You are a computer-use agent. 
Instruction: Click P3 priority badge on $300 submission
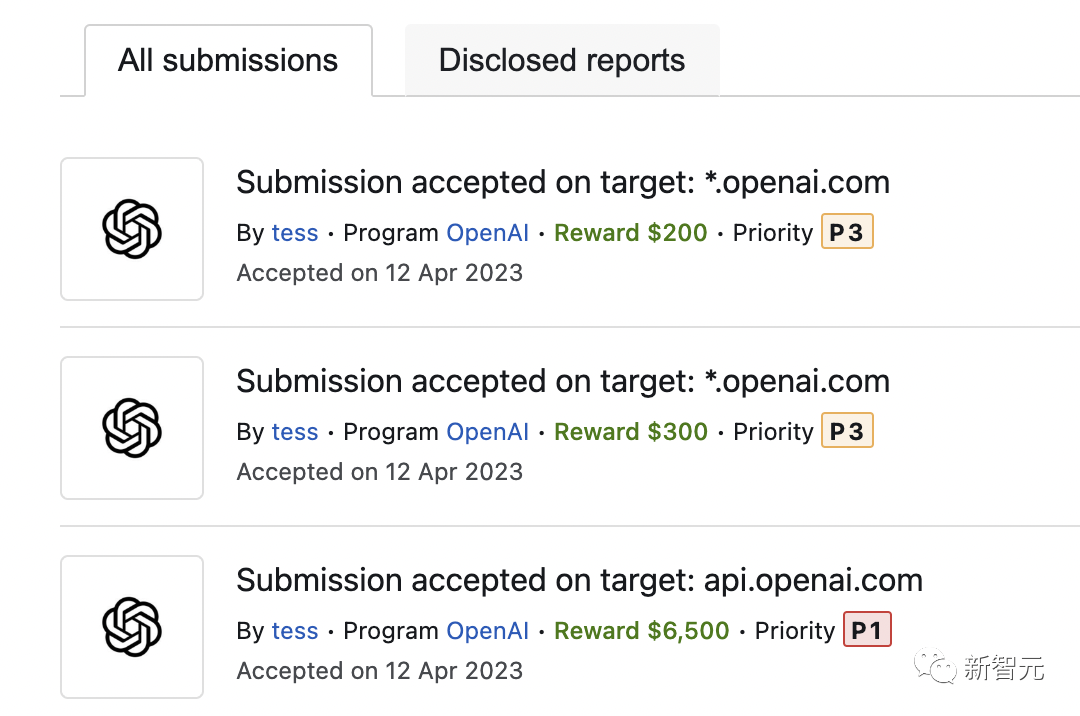pos(847,432)
